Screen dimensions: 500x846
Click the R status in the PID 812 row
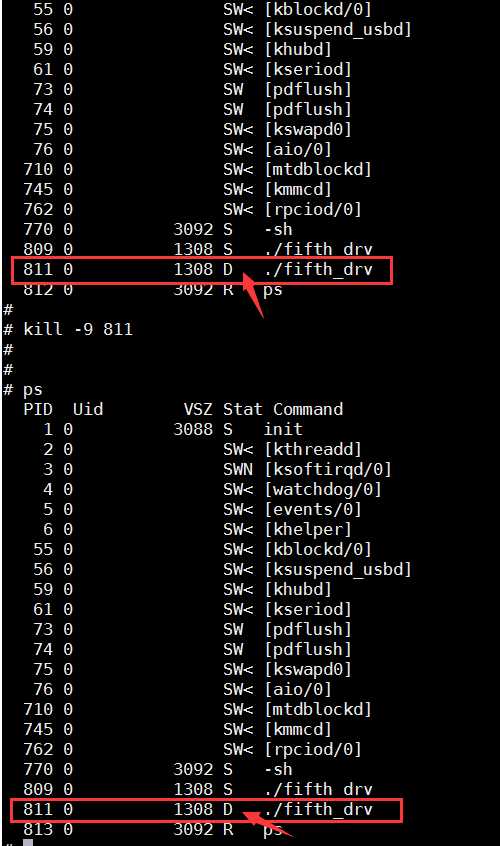(228, 289)
